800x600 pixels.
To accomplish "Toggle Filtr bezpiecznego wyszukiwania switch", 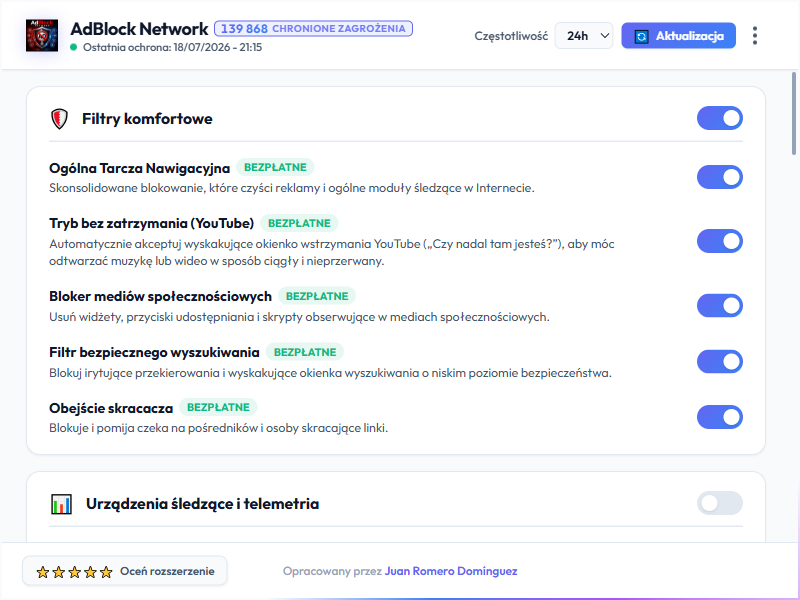I will 719,361.
